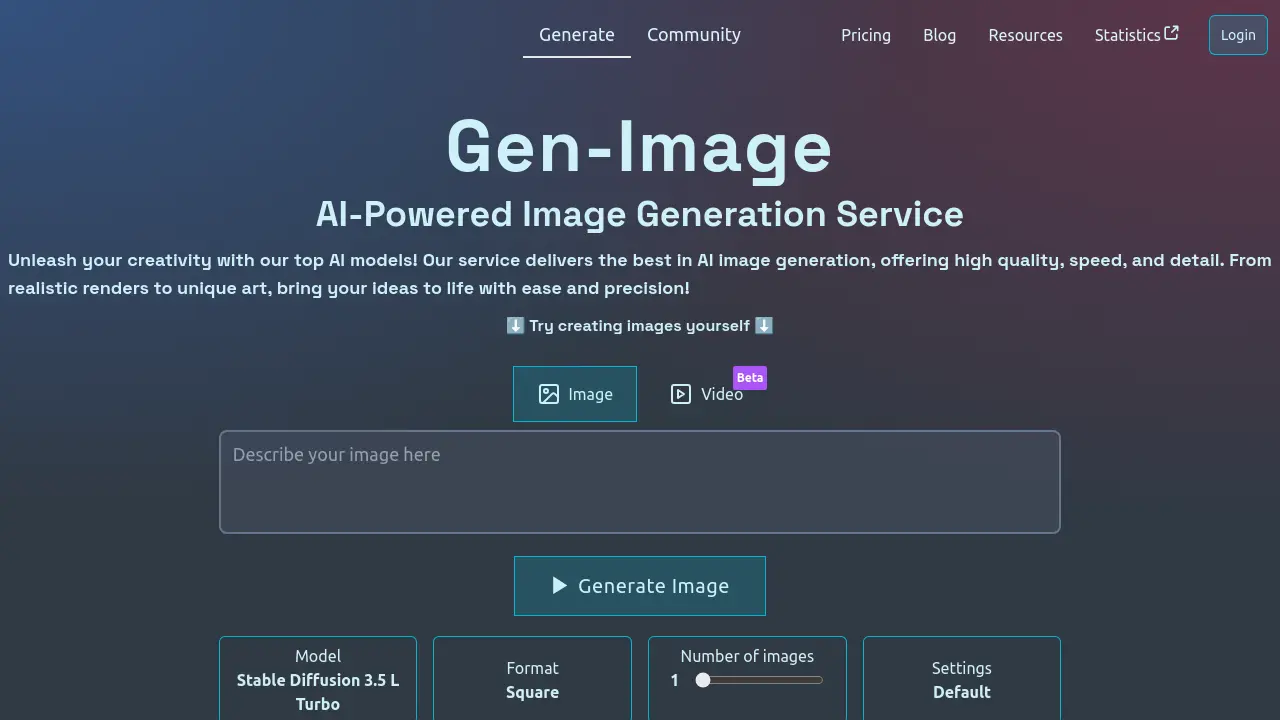Open the Format Square selector

(532, 679)
